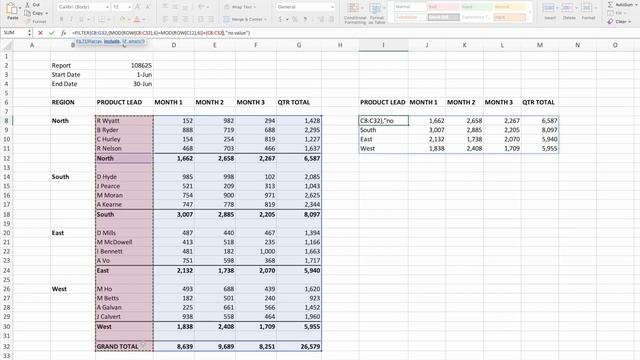
Task: Apply percent style format
Action: tap(295, 19)
